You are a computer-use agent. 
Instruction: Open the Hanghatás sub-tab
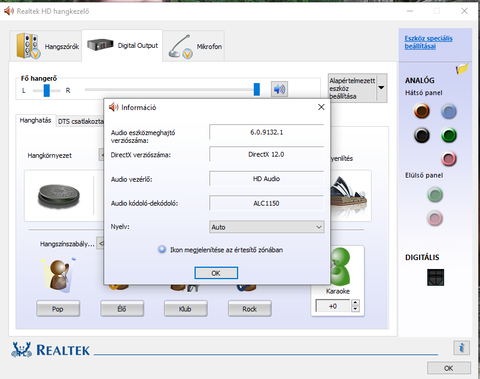[36, 120]
